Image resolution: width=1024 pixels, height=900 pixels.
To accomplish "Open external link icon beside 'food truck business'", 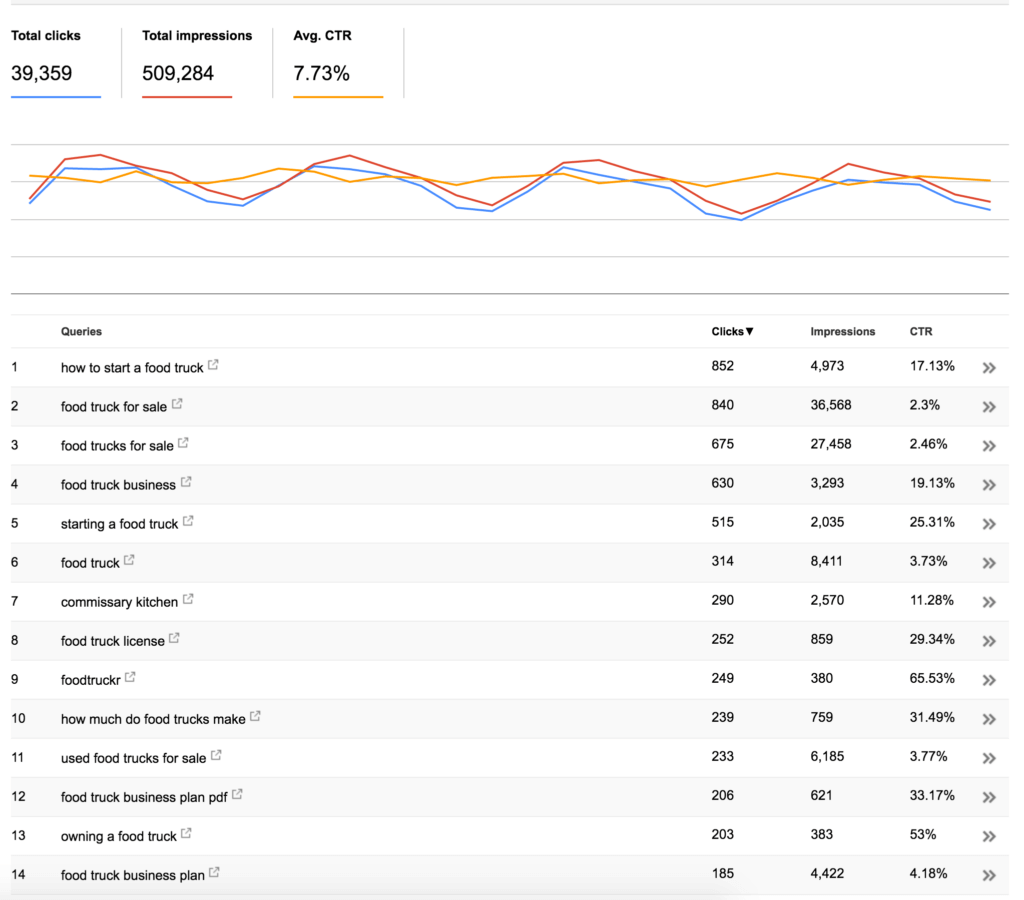I will 186,482.
